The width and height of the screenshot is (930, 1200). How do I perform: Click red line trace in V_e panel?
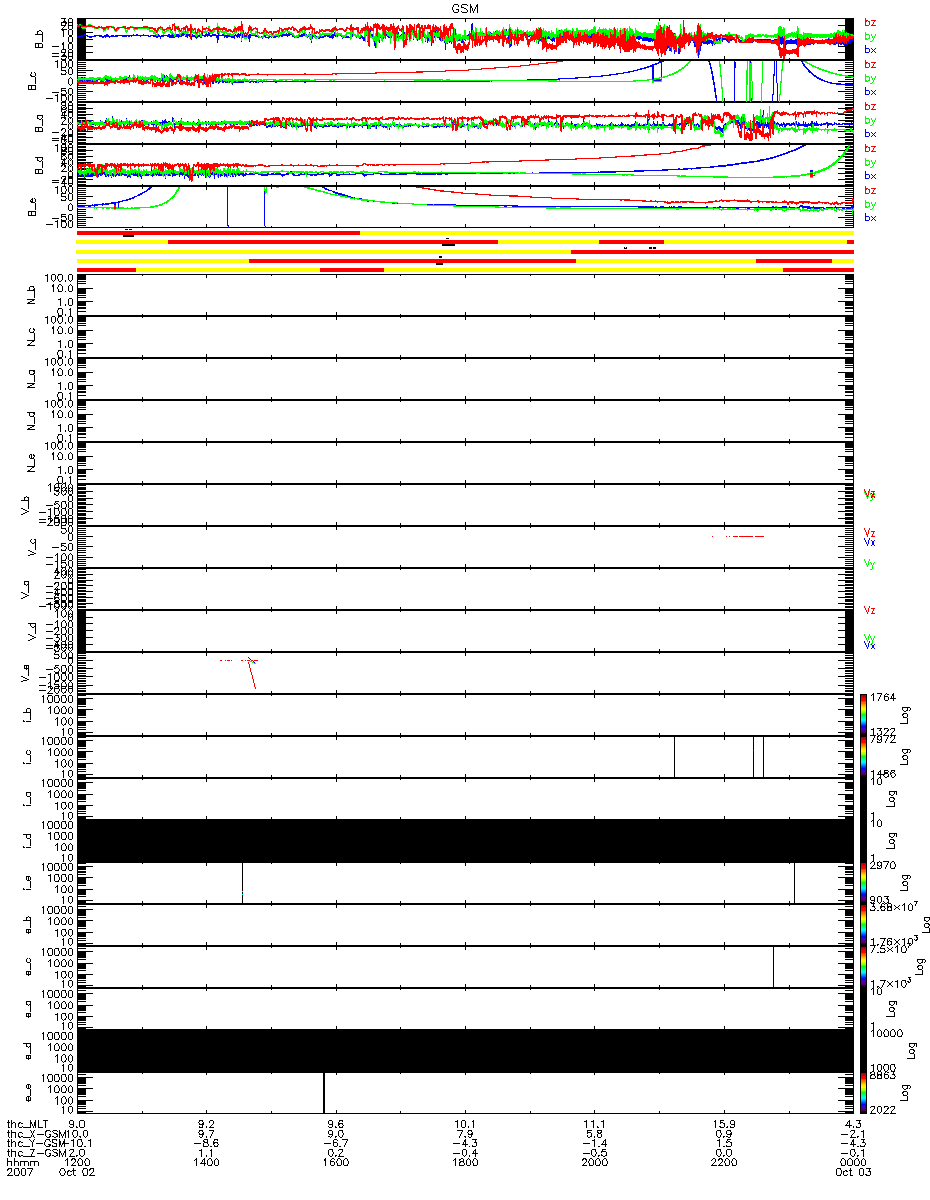[251, 675]
